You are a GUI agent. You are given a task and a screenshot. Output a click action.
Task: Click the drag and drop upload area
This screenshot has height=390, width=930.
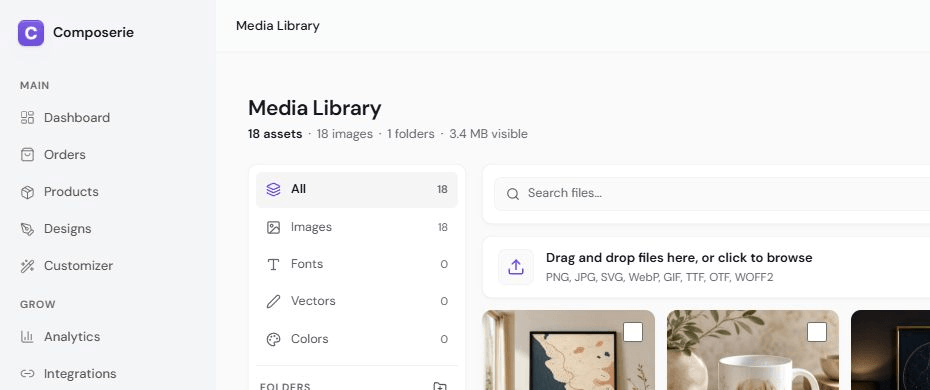click(706, 267)
